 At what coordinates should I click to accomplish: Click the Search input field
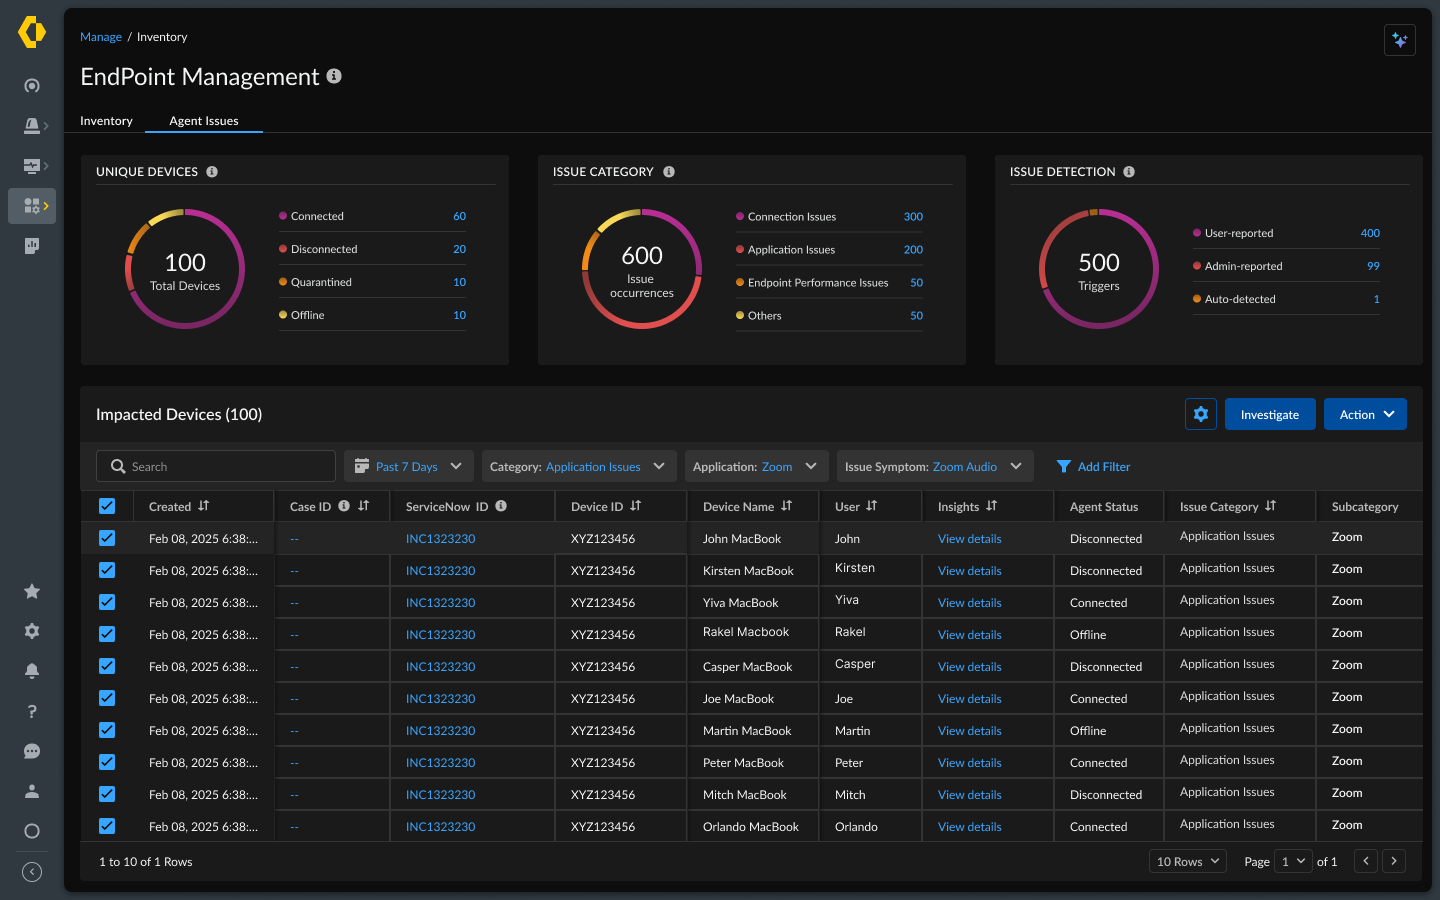click(x=216, y=466)
